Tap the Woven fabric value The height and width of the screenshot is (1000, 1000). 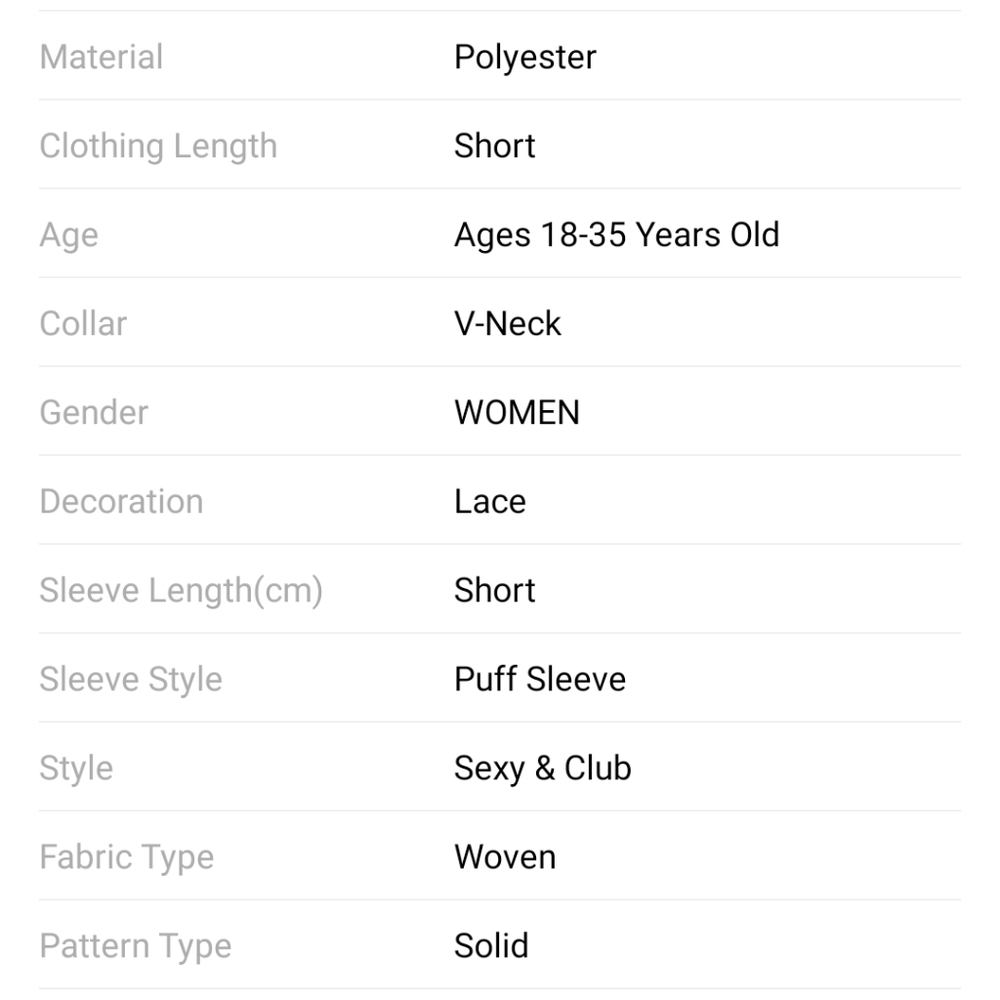coord(504,857)
